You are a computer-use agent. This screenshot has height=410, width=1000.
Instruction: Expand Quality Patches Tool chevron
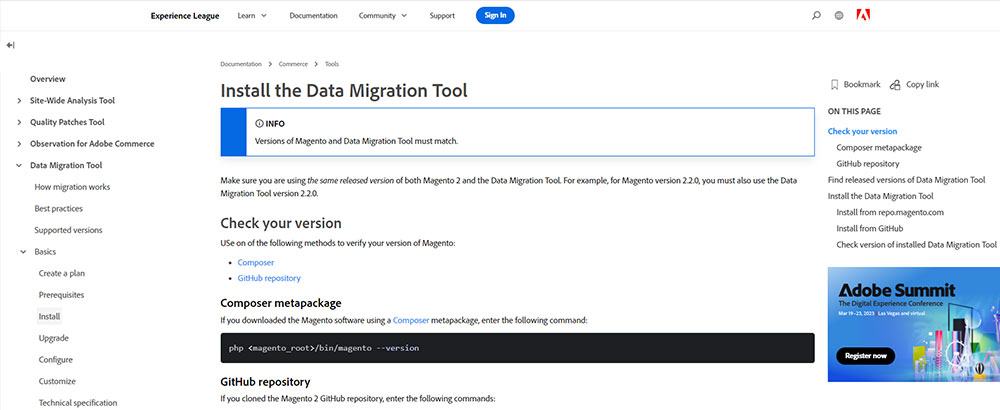(19, 122)
